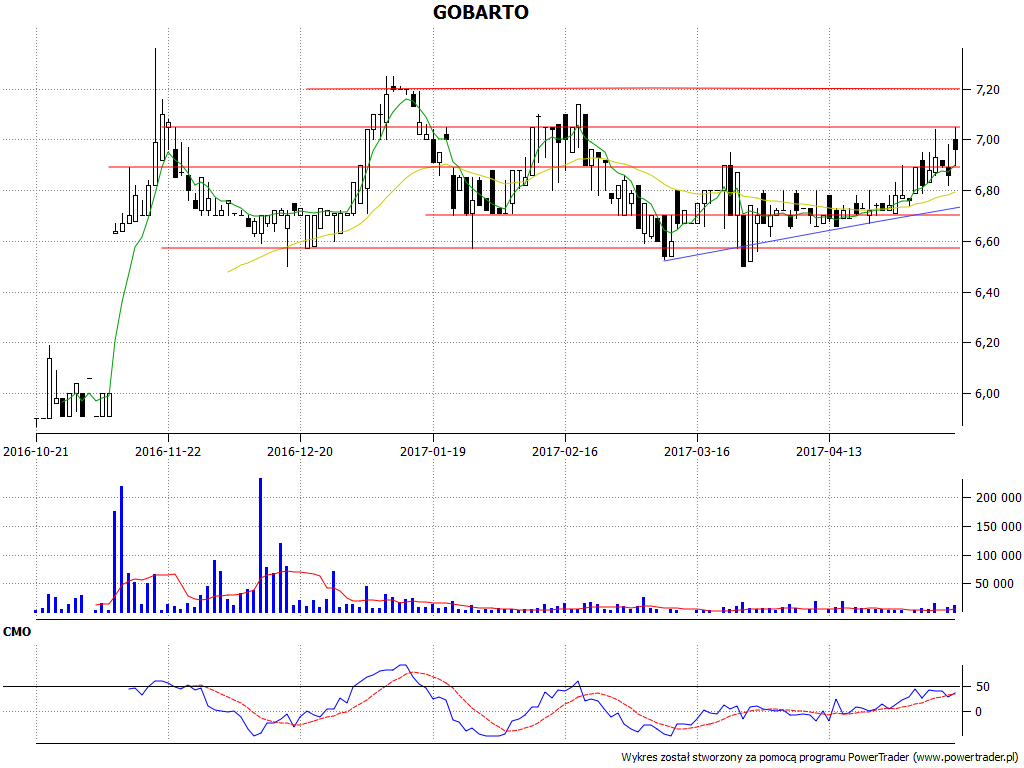Click the 7,00 price axis label
This screenshot has height=768, width=1024.
tap(987, 140)
